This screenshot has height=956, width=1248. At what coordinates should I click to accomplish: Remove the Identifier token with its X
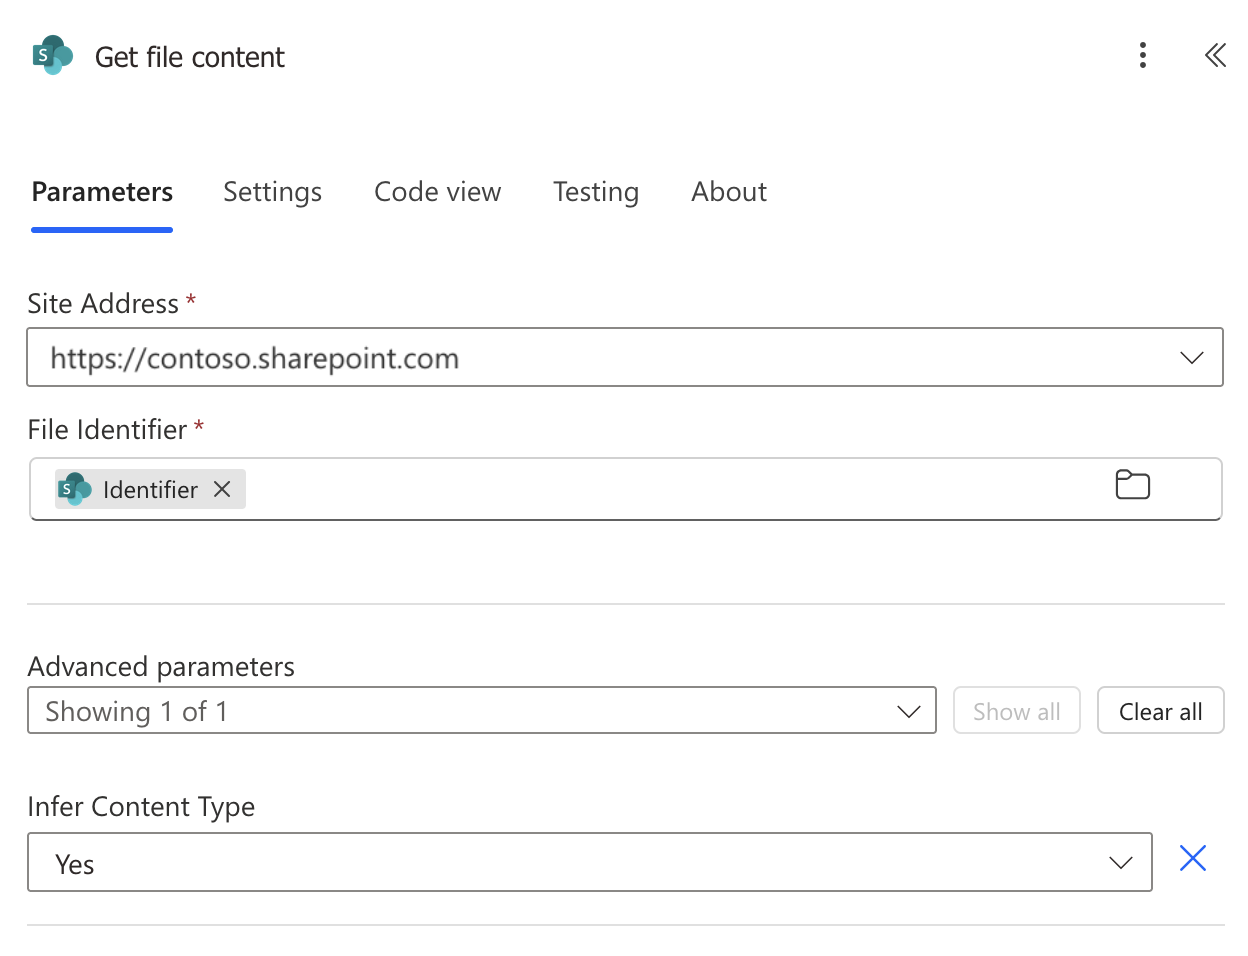[x=222, y=489]
